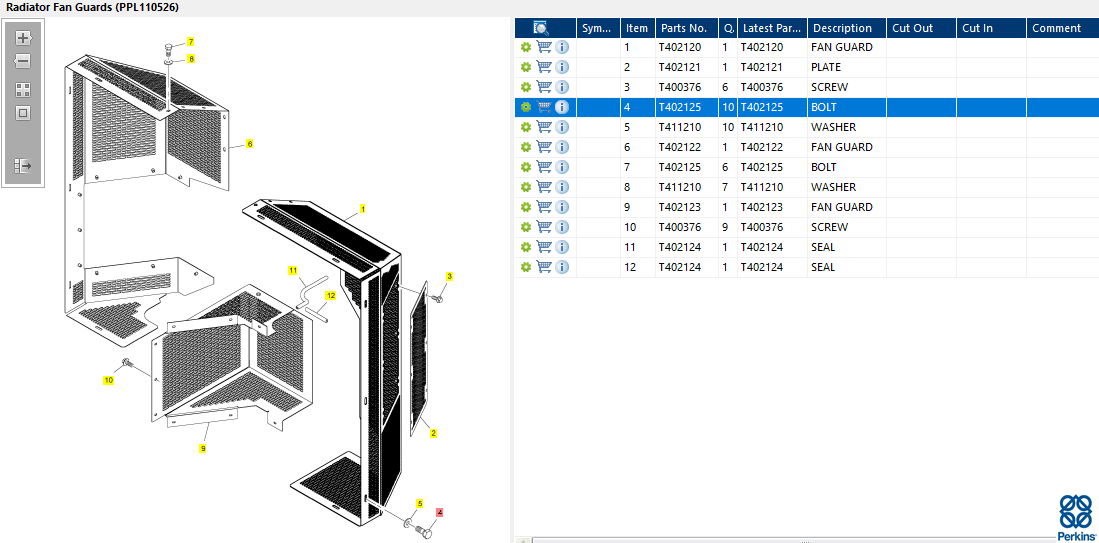Select callout 9 in the diagram
Image resolution: width=1099 pixels, height=543 pixels.
[203, 448]
